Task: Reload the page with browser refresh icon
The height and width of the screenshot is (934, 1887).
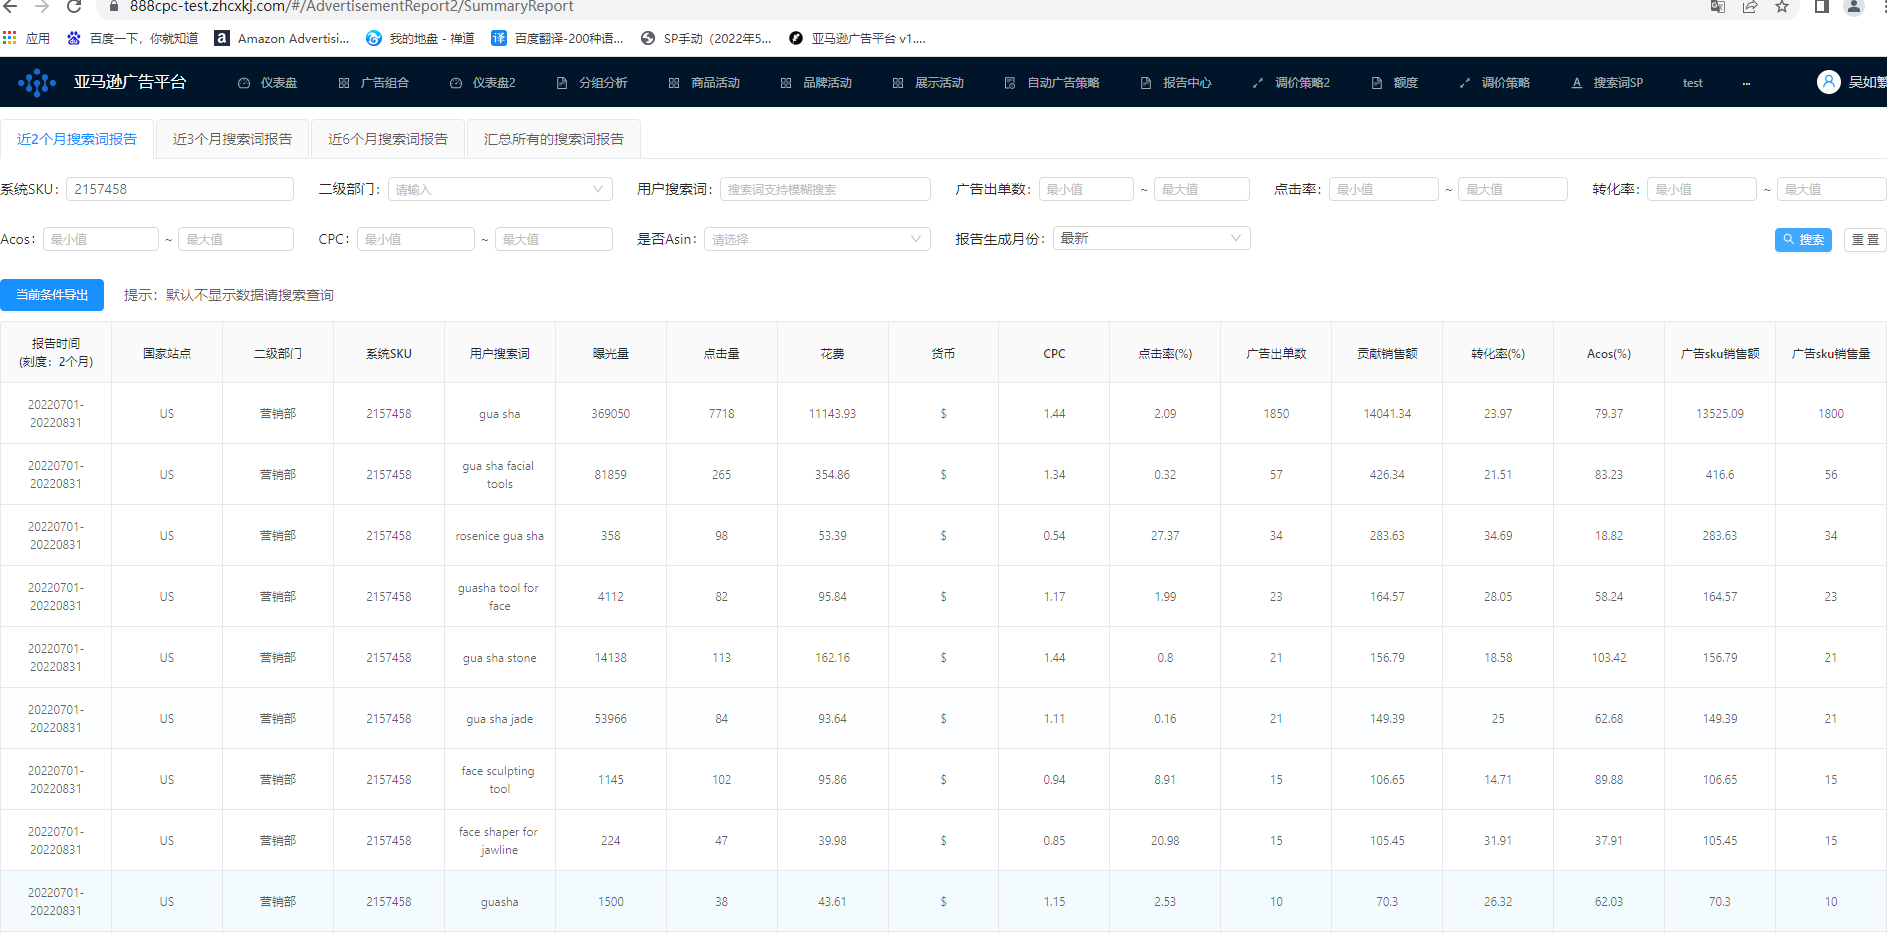Action: [x=74, y=7]
